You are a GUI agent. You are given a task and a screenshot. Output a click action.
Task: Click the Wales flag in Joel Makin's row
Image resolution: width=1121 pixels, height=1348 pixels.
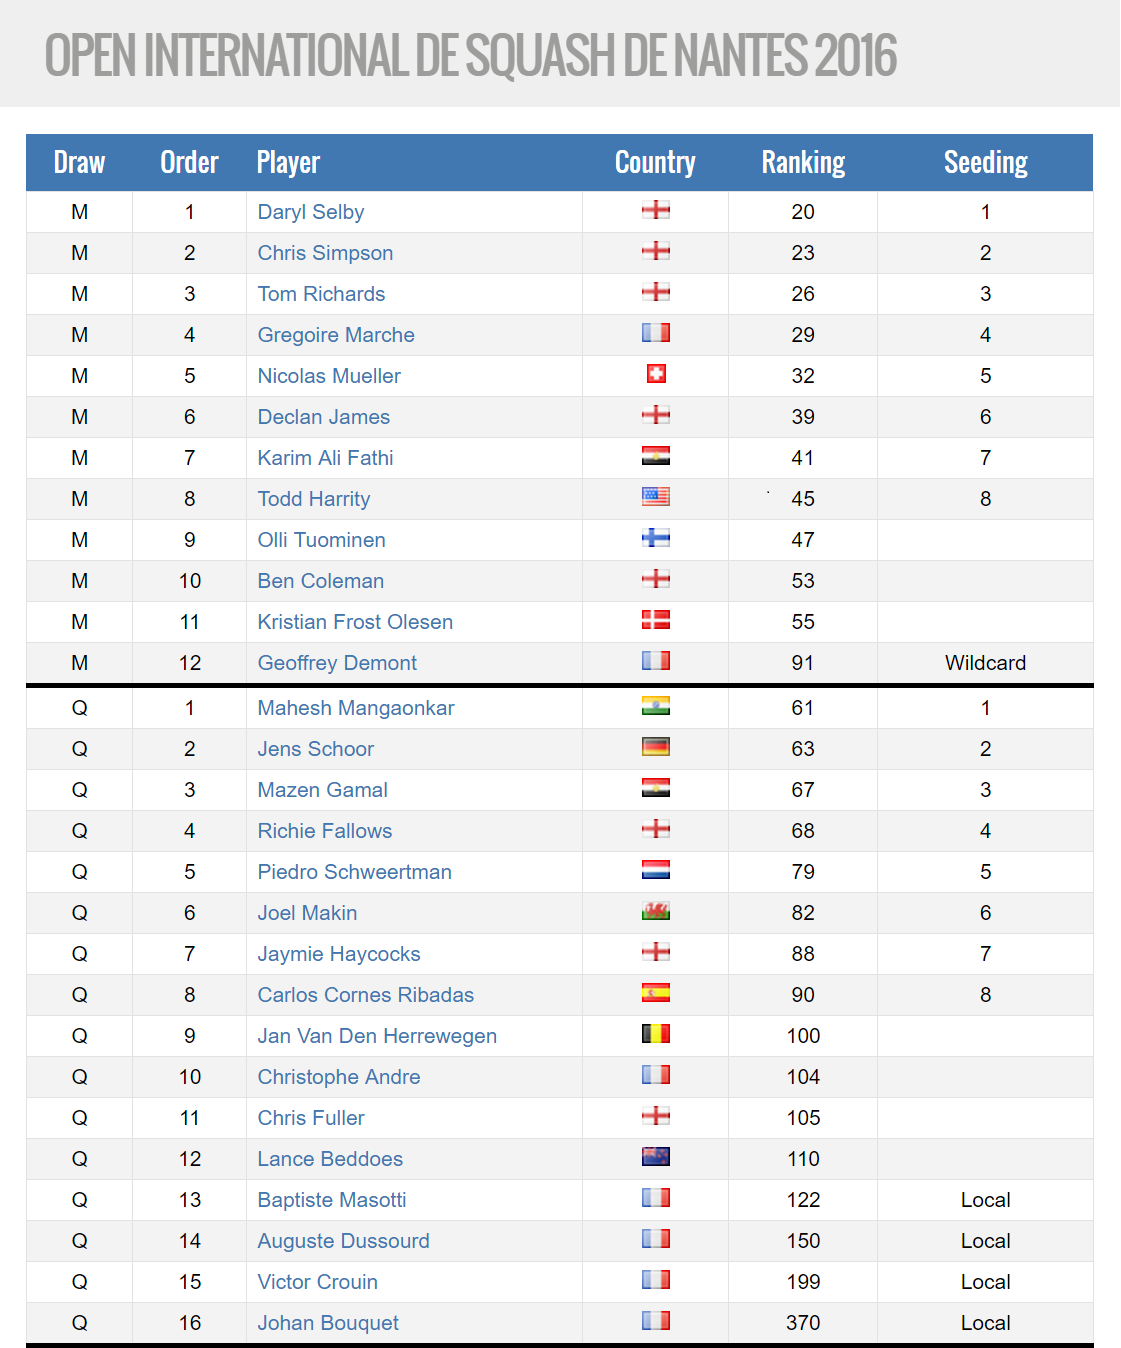pyautogui.click(x=656, y=911)
